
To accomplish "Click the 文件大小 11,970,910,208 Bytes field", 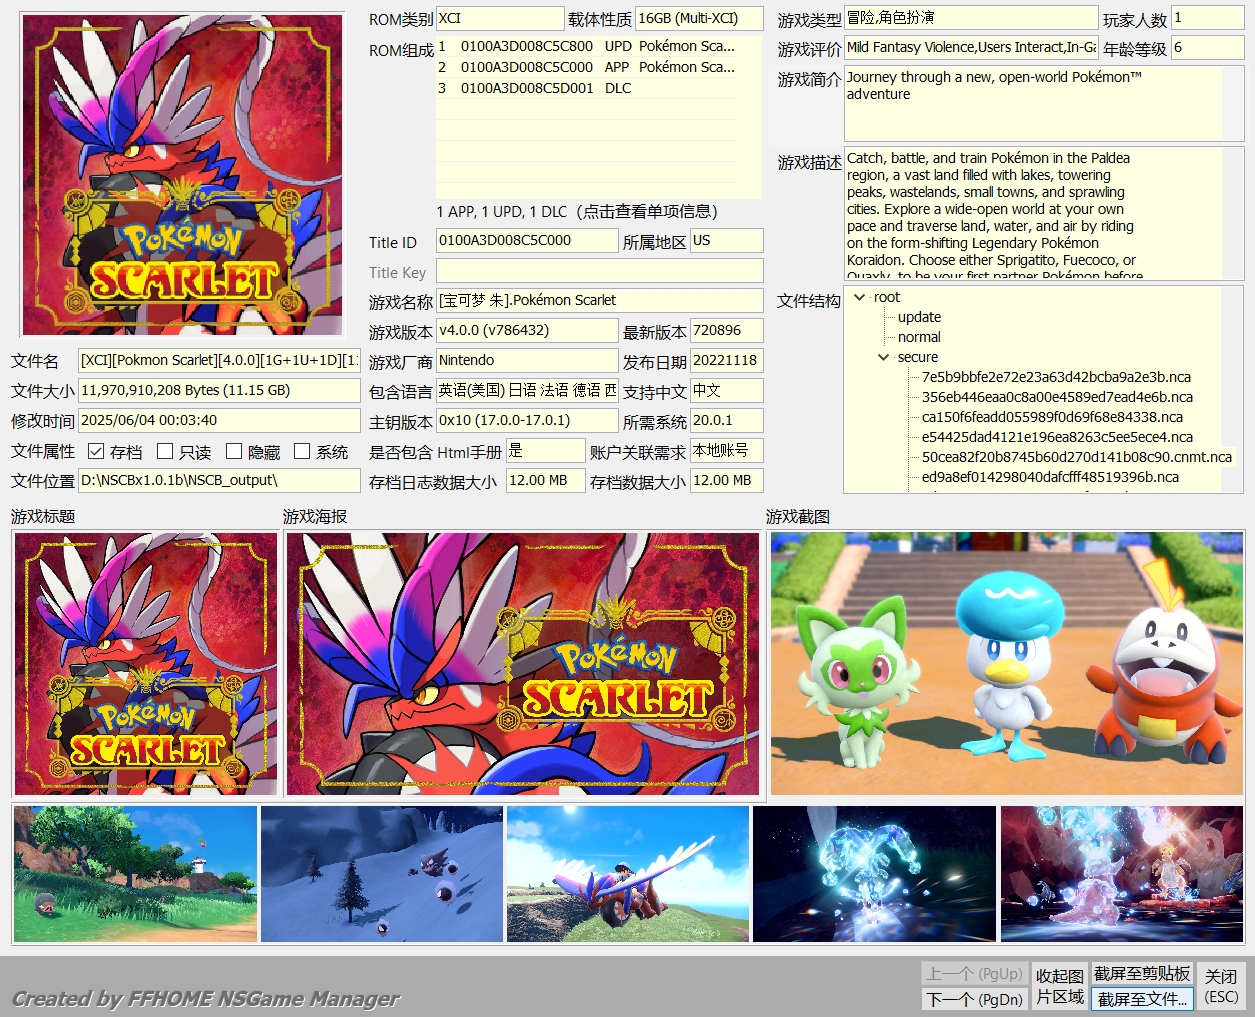I will pyautogui.click(x=219, y=391).
